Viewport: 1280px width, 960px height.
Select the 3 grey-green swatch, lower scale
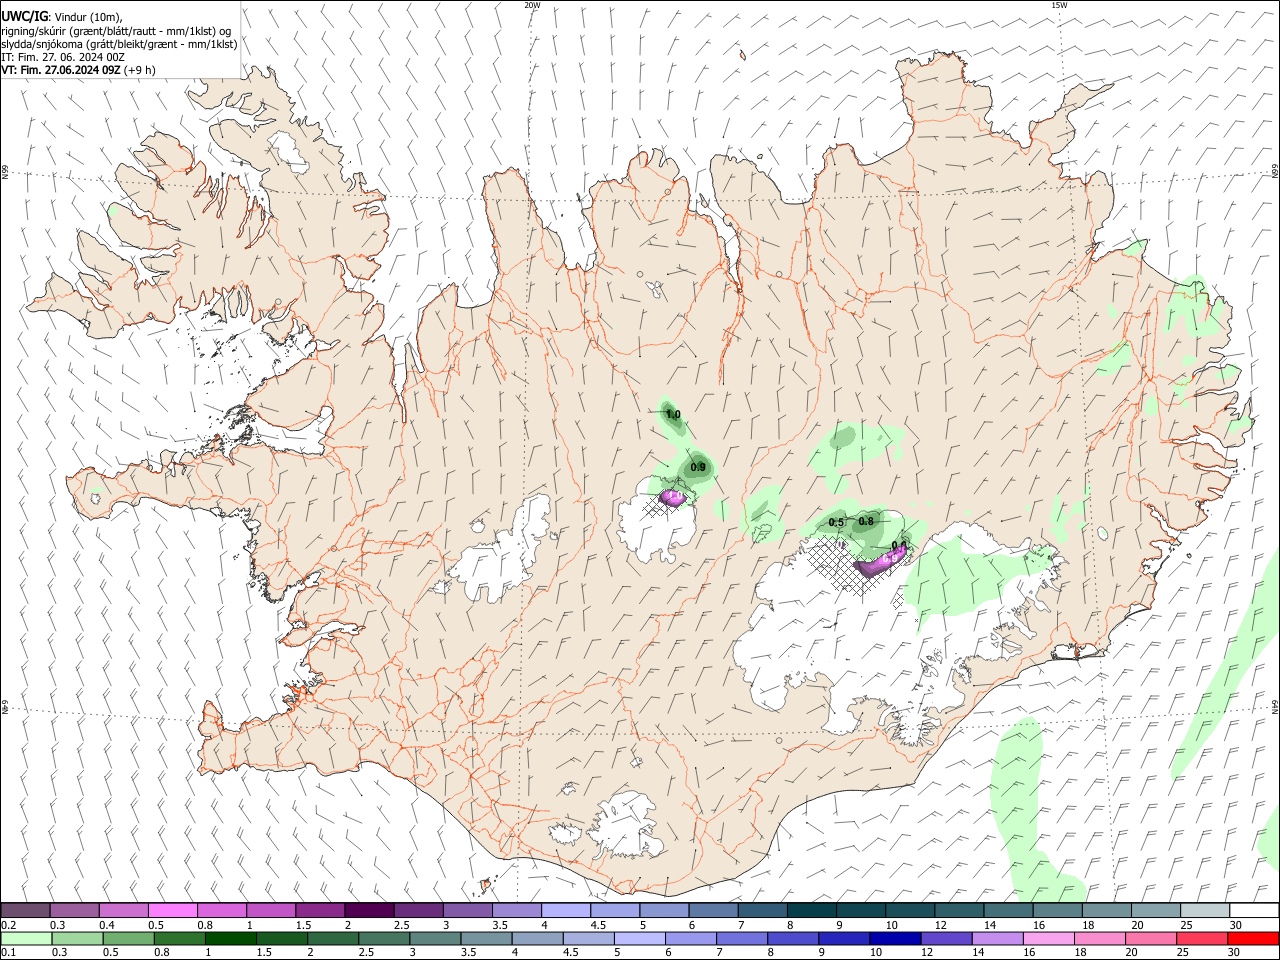(436, 939)
